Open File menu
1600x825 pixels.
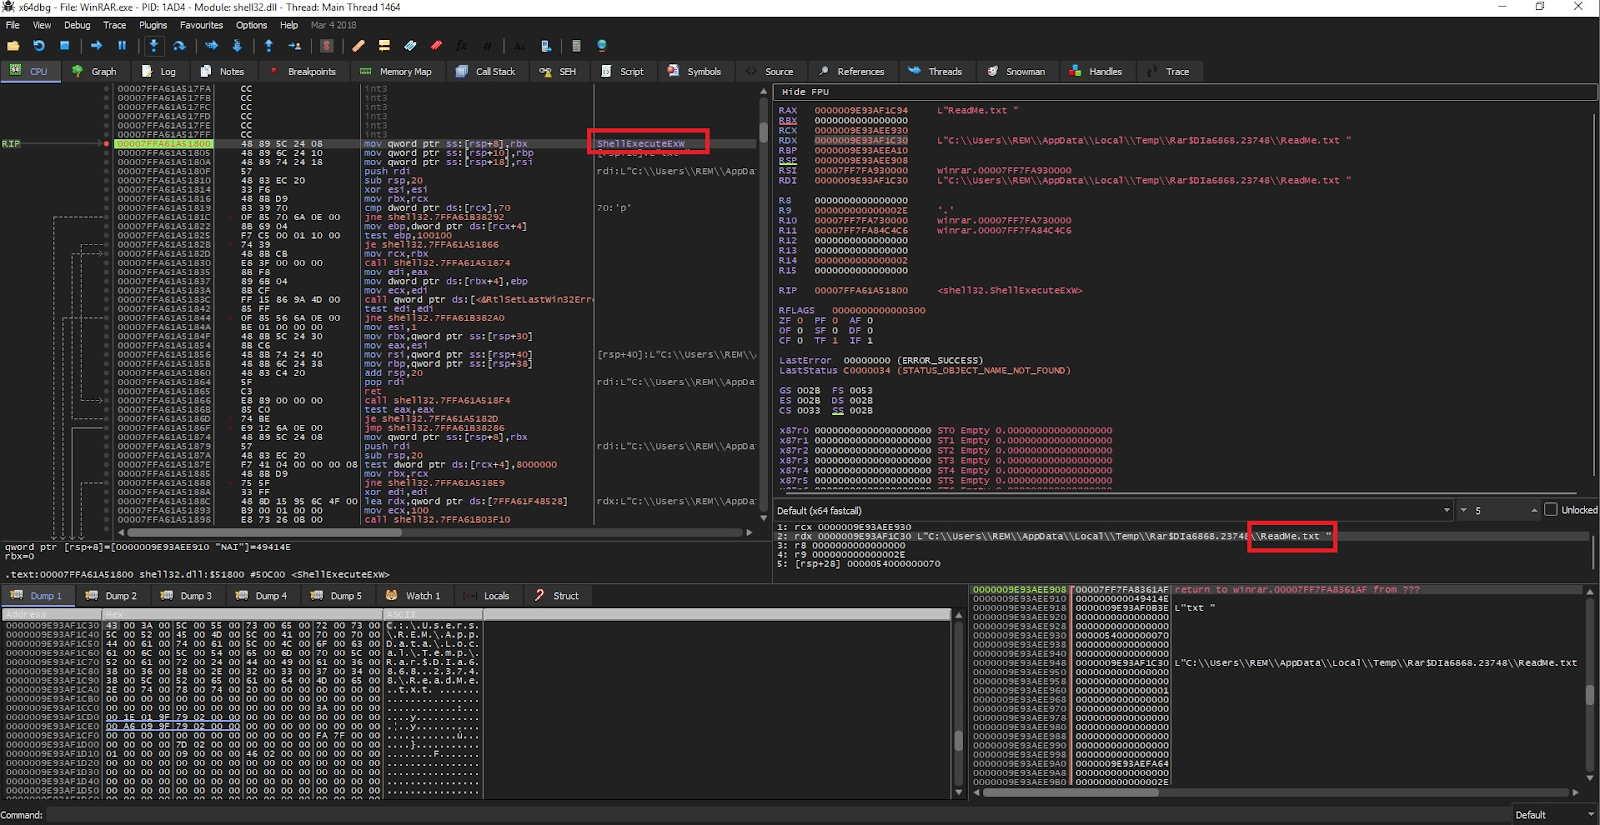pos(13,25)
